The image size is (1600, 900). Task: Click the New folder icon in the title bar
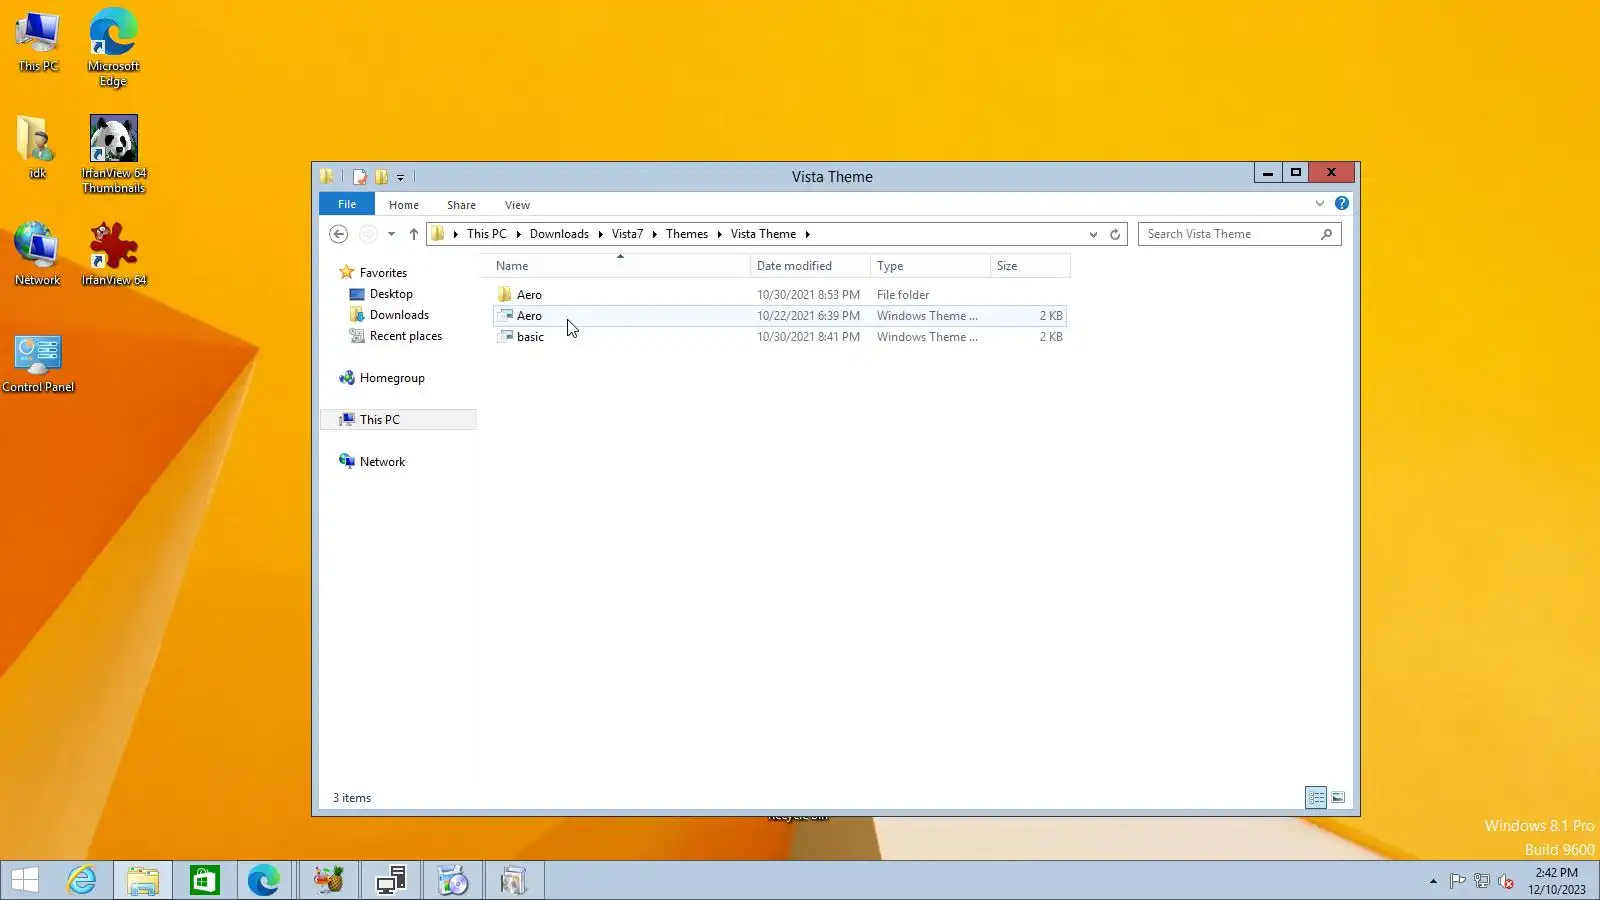(x=381, y=177)
